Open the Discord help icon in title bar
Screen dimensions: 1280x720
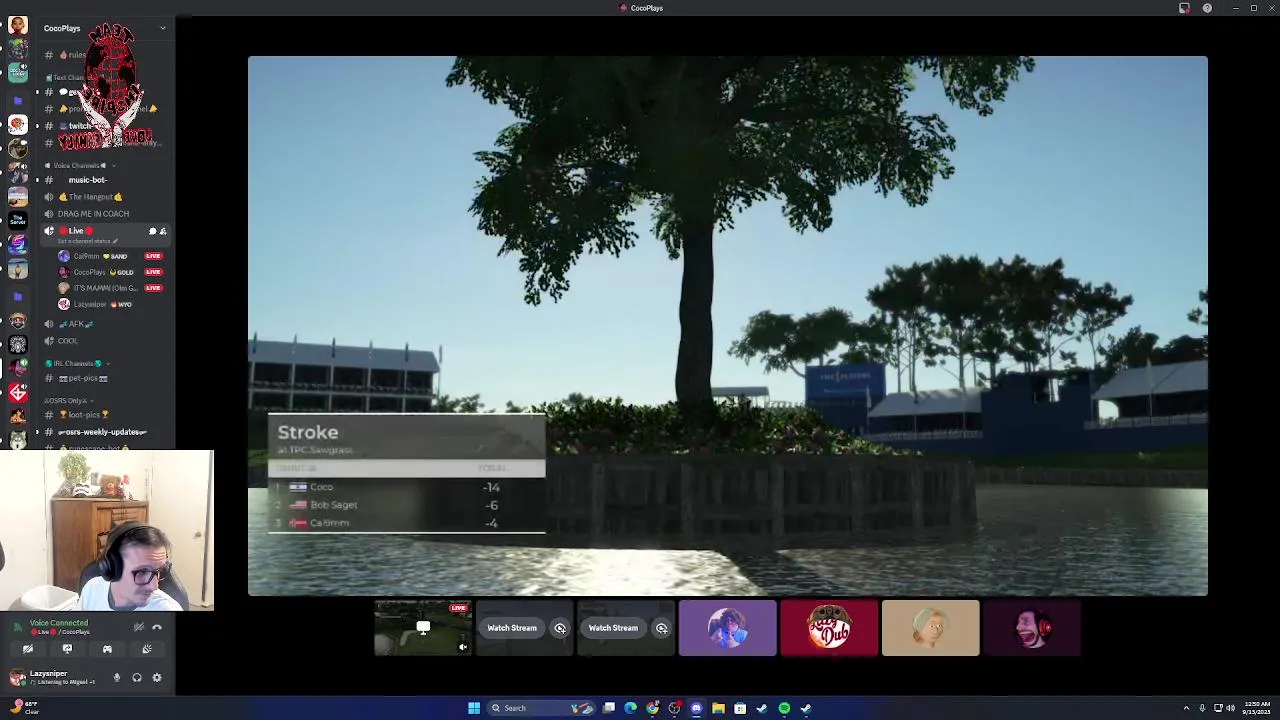1207,8
